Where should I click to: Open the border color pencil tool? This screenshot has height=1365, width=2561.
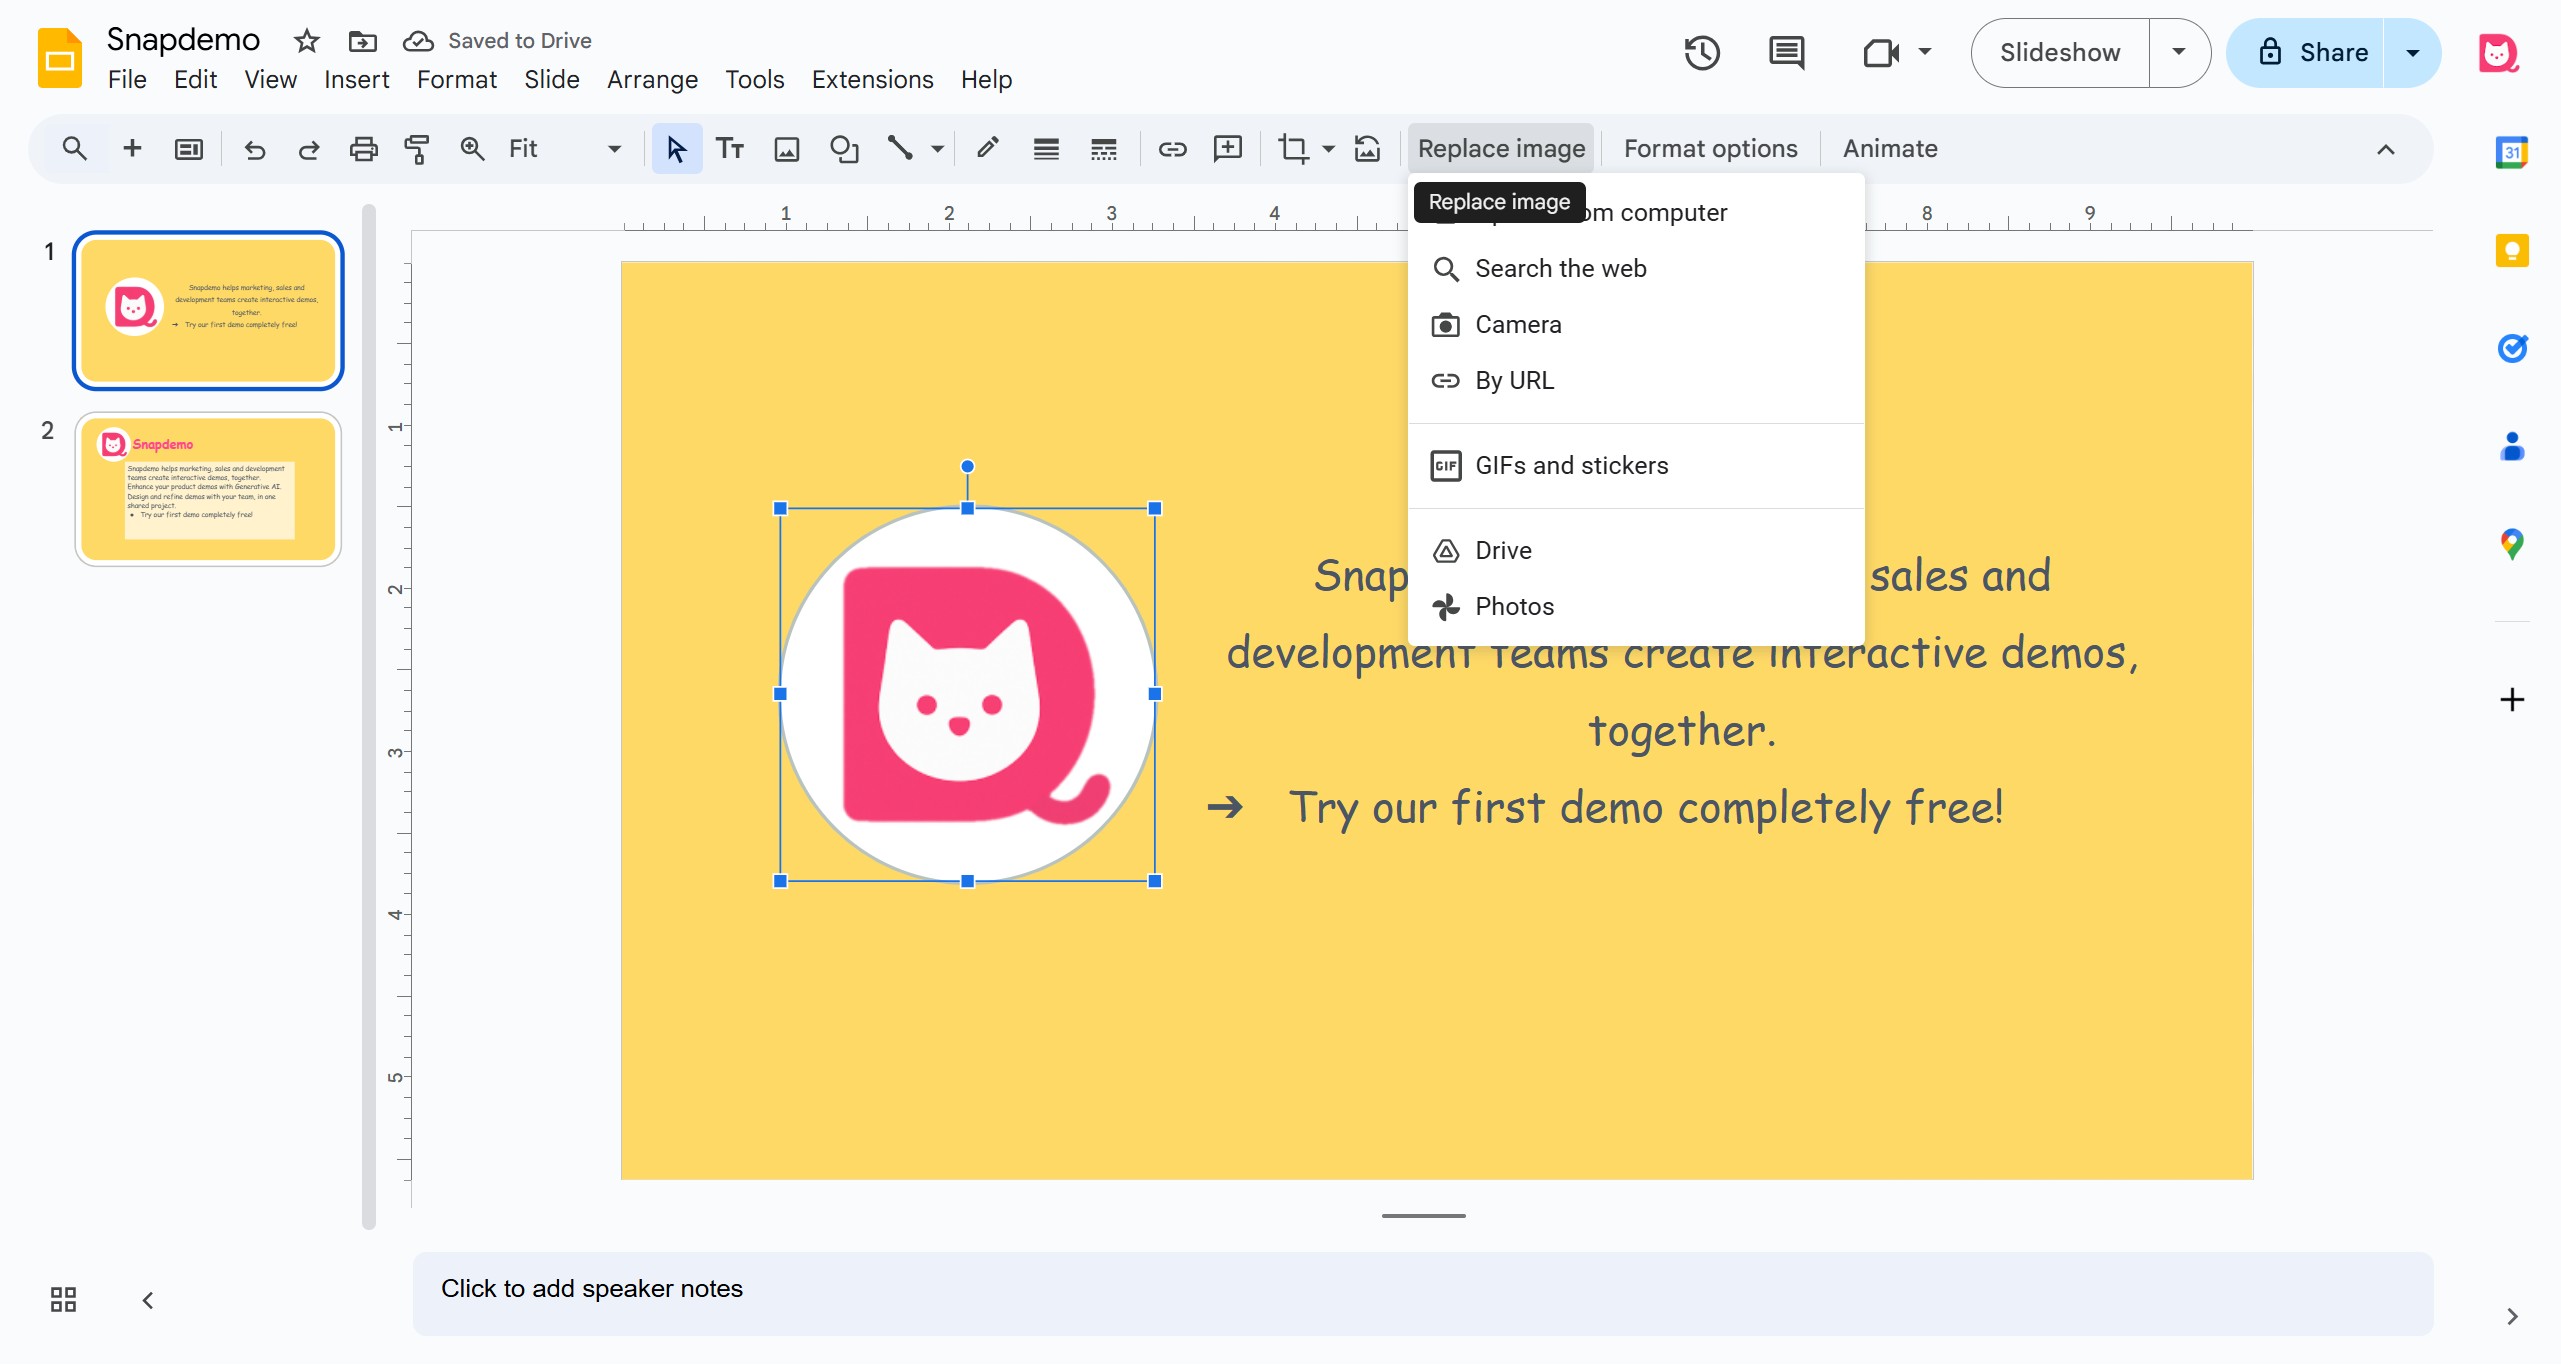click(988, 149)
